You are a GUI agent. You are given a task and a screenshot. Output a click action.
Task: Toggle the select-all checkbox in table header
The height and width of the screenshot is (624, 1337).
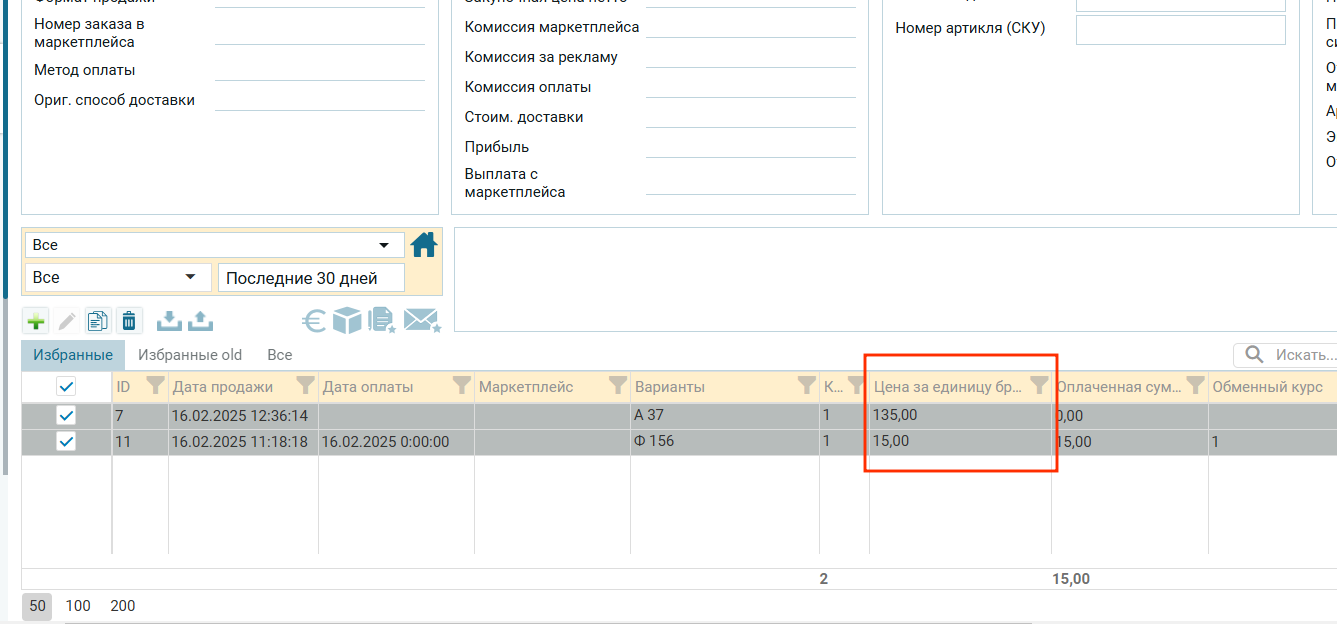pyautogui.click(x=66, y=386)
